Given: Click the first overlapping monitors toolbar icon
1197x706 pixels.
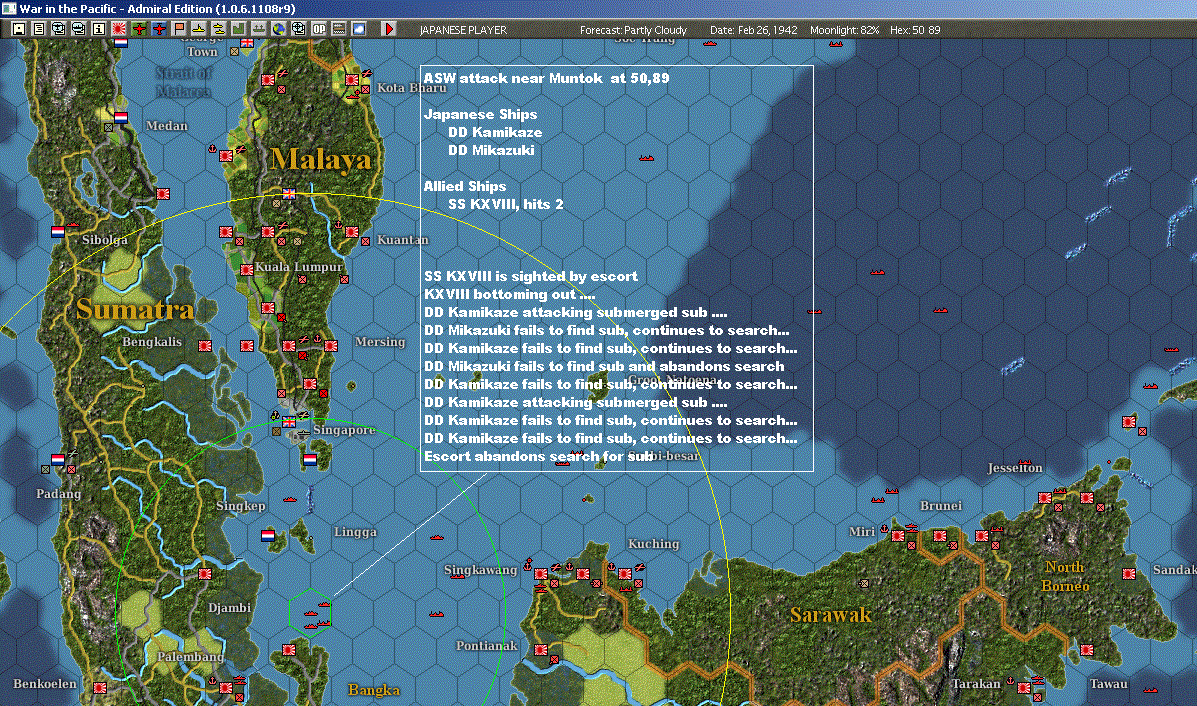Looking at the screenshot, I should click(59, 29).
